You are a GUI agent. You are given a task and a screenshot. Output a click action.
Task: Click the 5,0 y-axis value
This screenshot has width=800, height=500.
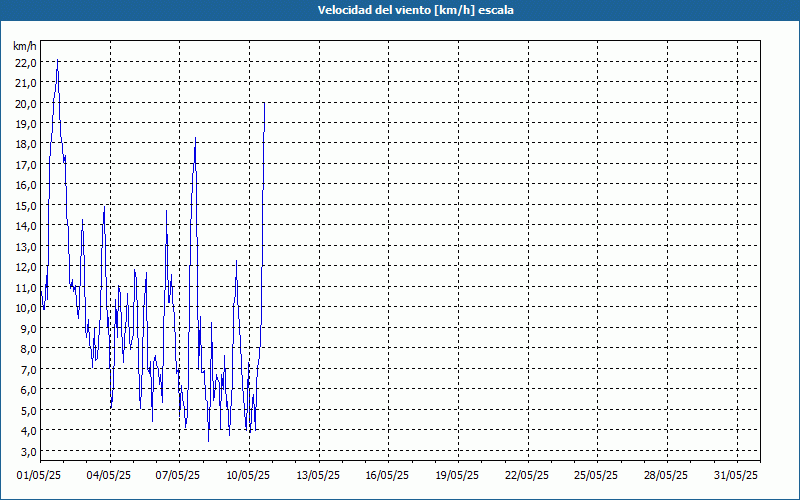pyautogui.click(x=28, y=410)
